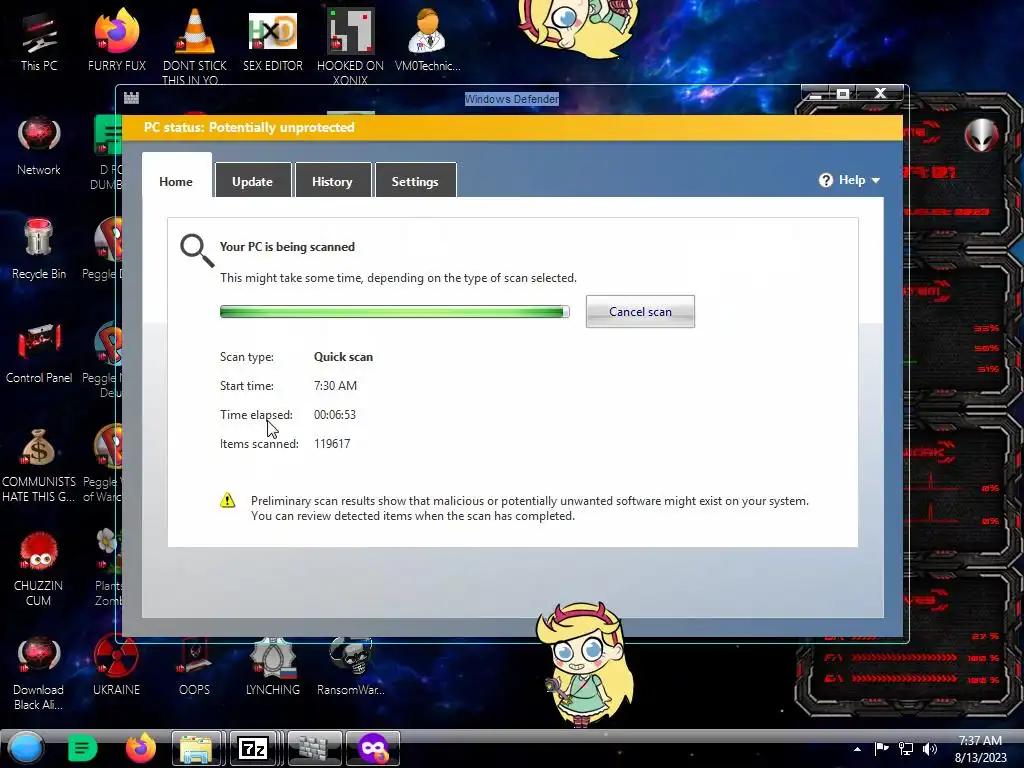Select the Recycle Bin icon

point(39,250)
